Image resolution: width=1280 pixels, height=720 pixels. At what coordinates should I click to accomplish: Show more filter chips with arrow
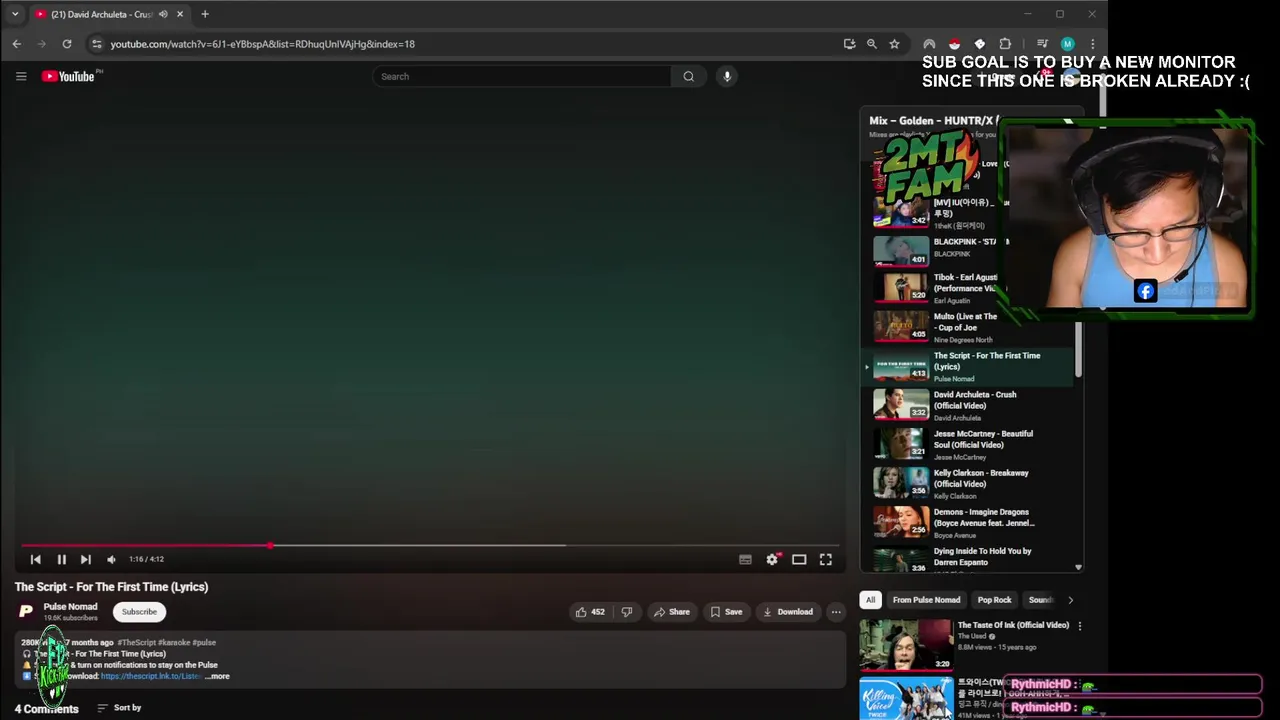click(1070, 600)
